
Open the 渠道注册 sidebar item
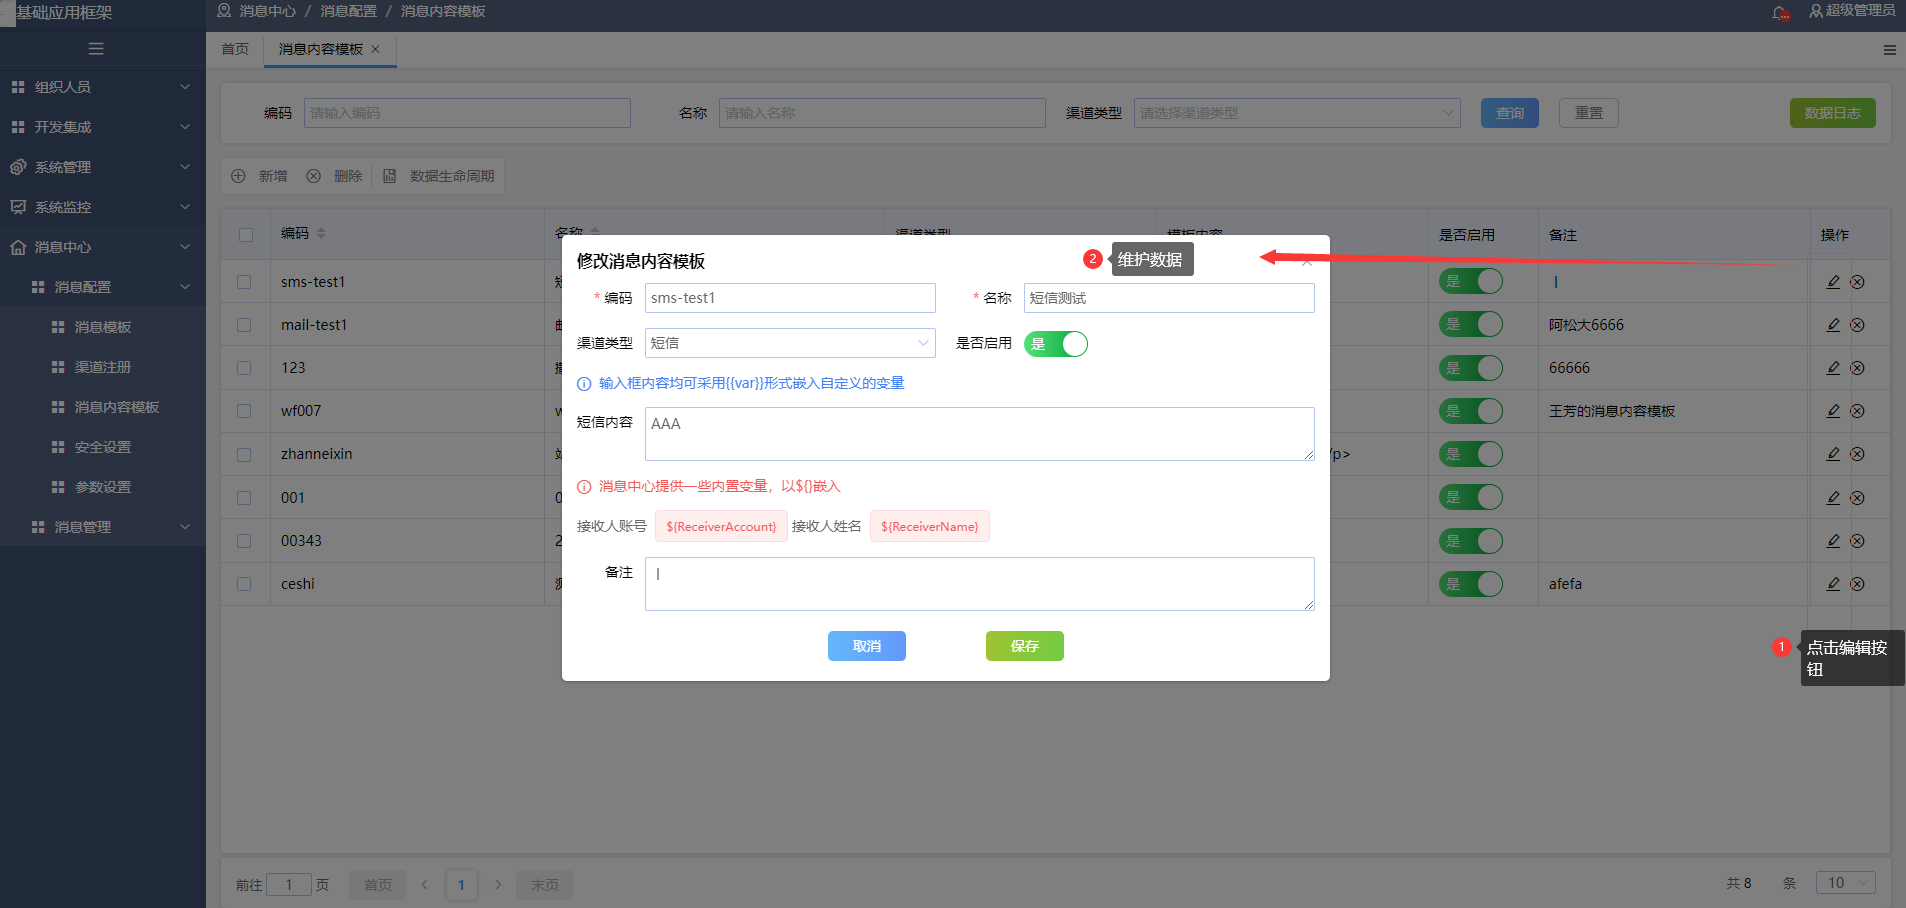coord(103,367)
